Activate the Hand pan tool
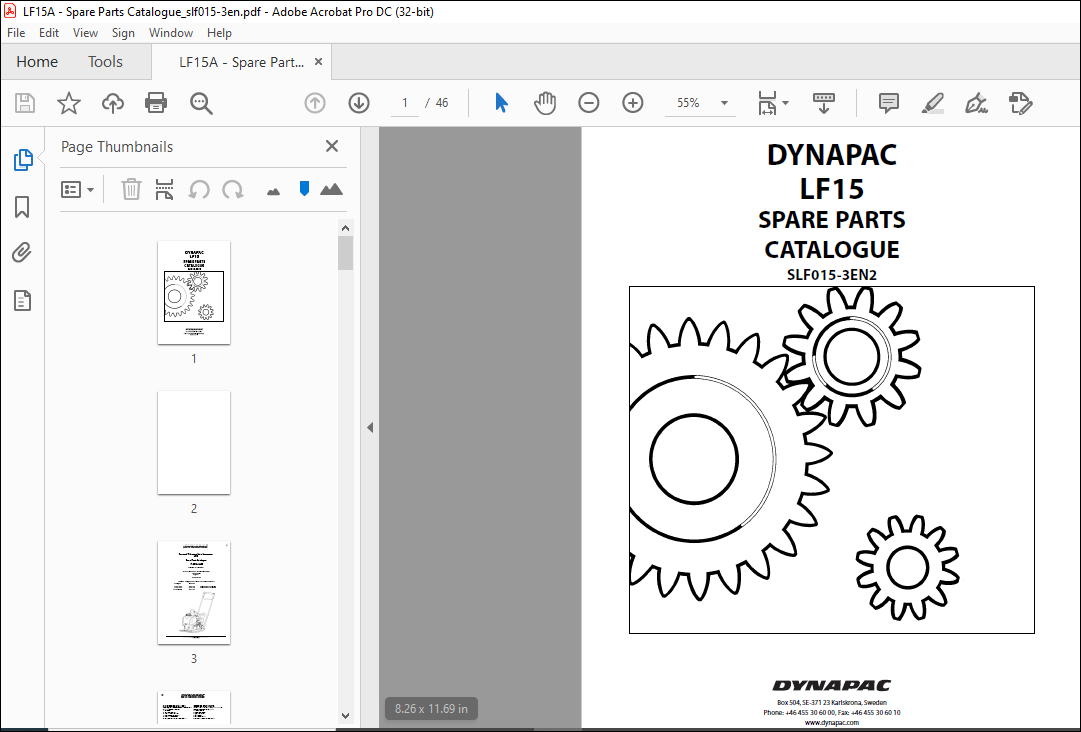The image size is (1081, 732). click(x=545, y=103)
